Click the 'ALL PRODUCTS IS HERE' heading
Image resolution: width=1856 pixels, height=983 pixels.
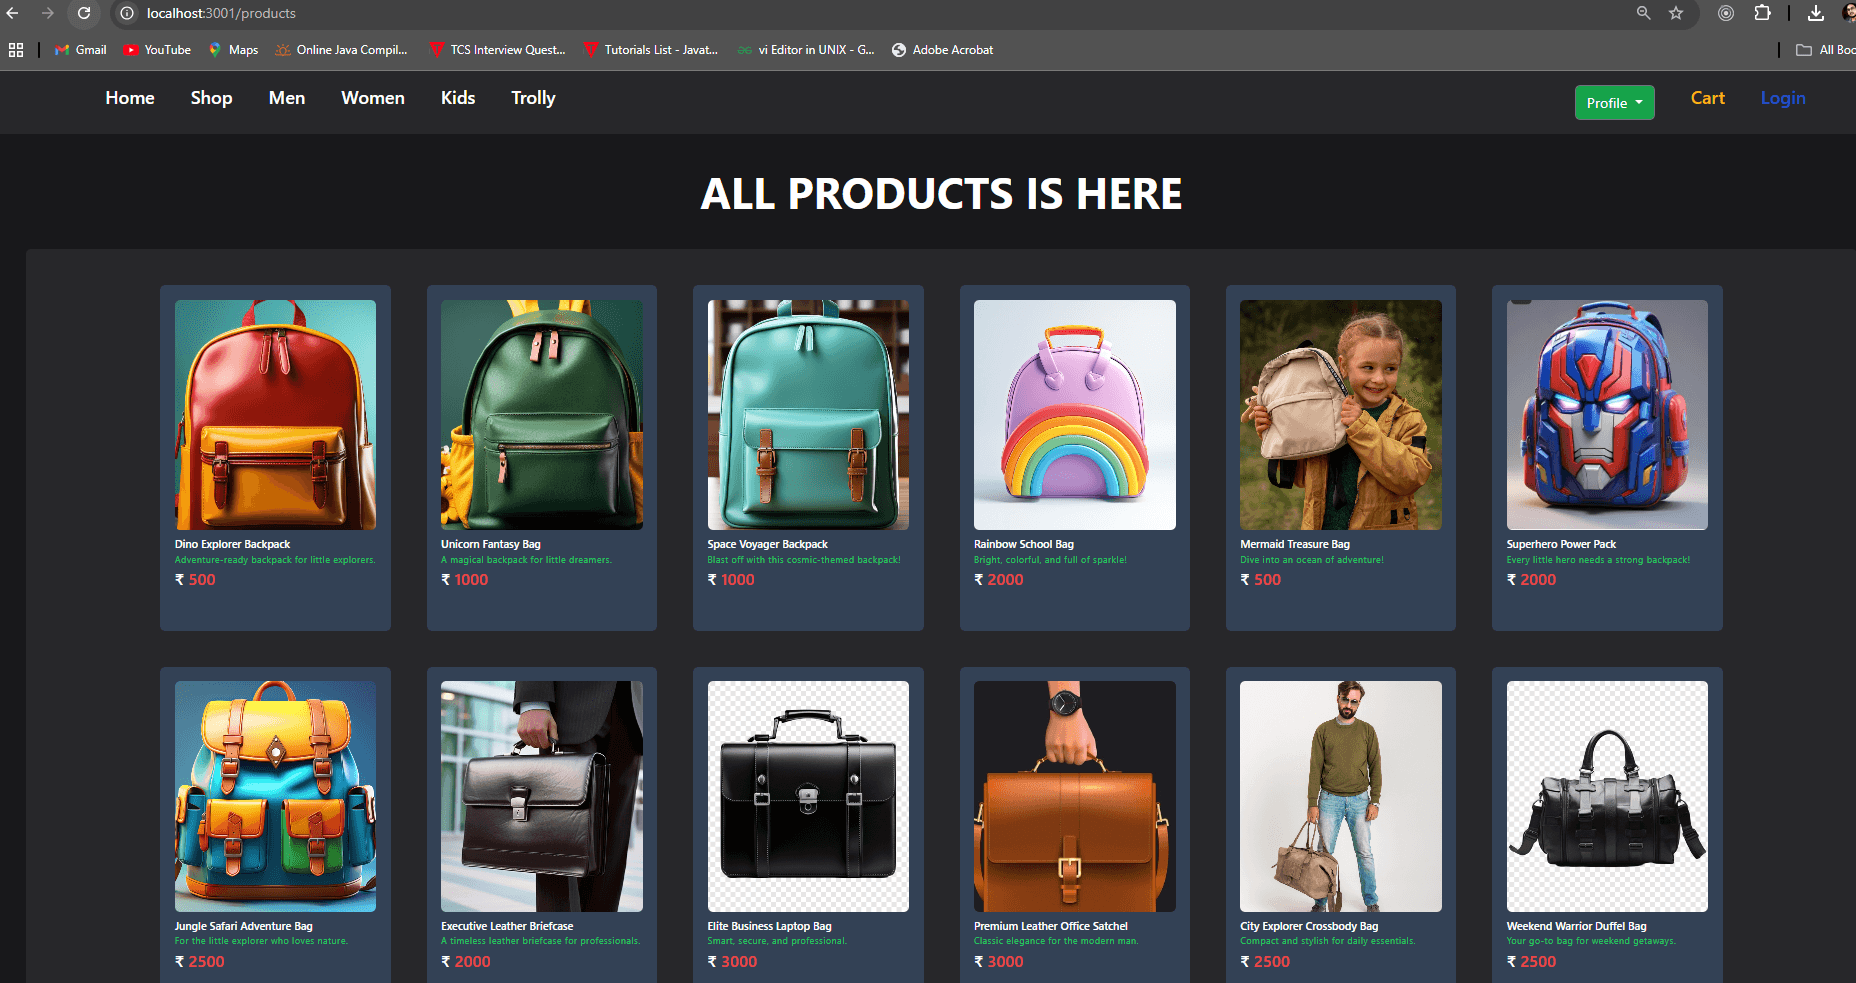click(x=941, y=194)
